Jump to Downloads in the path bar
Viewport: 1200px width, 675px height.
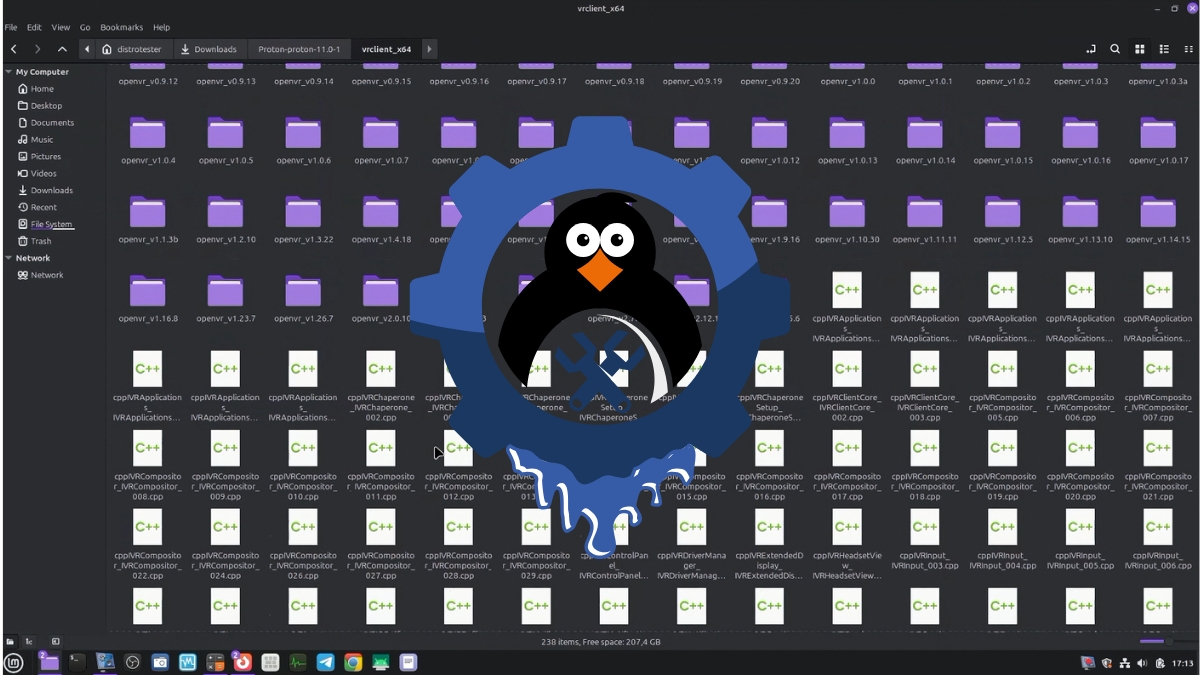tap(209, 49)
